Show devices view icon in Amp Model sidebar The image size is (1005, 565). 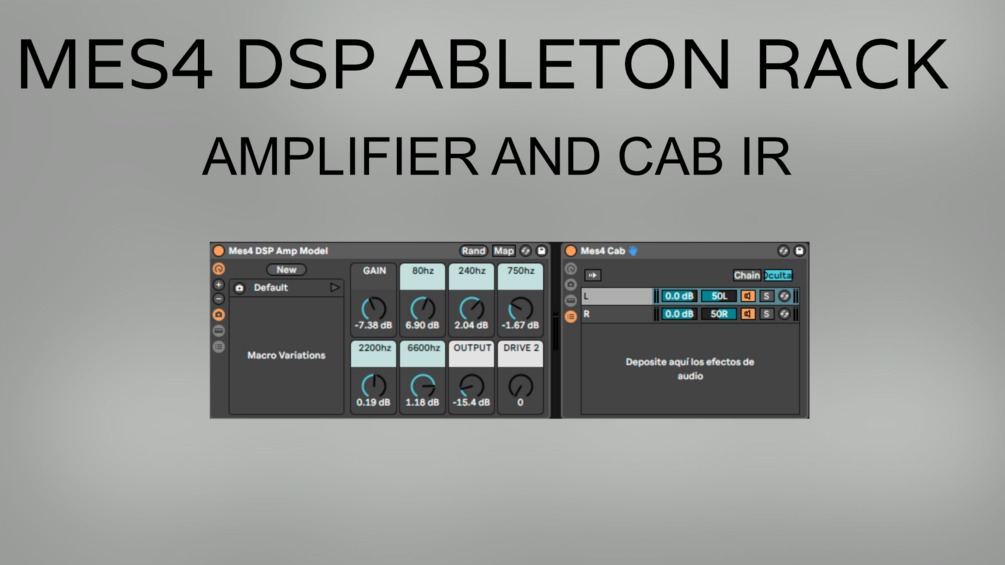coord(219,331)
